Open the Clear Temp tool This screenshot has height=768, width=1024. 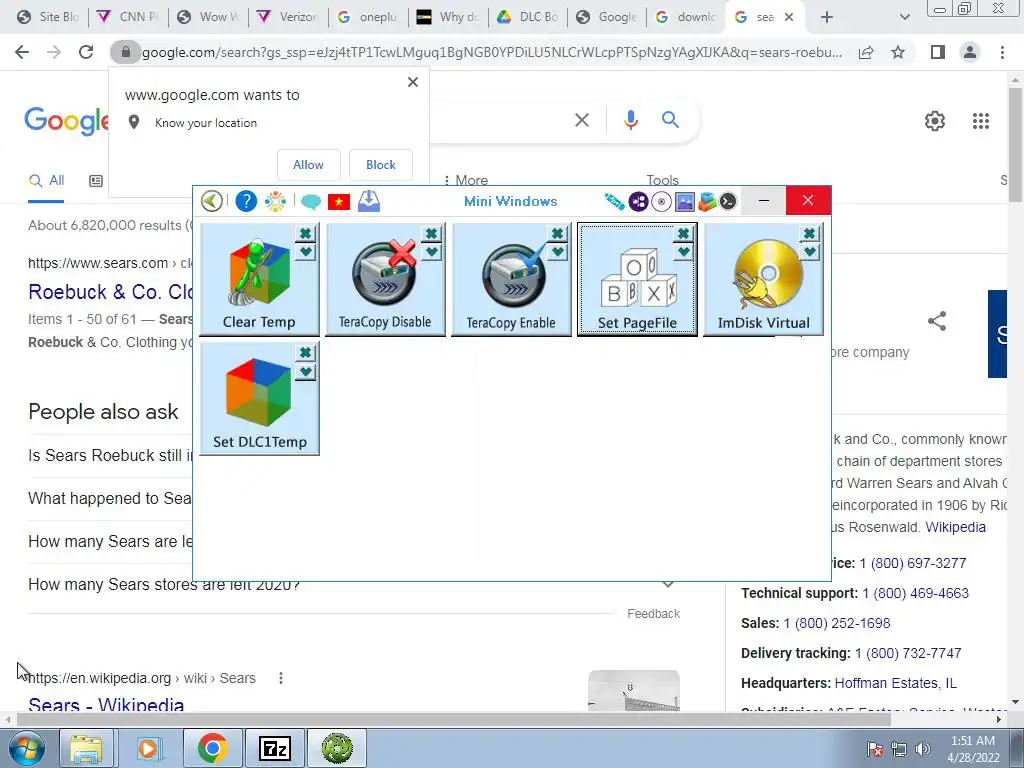coord(259,280)
